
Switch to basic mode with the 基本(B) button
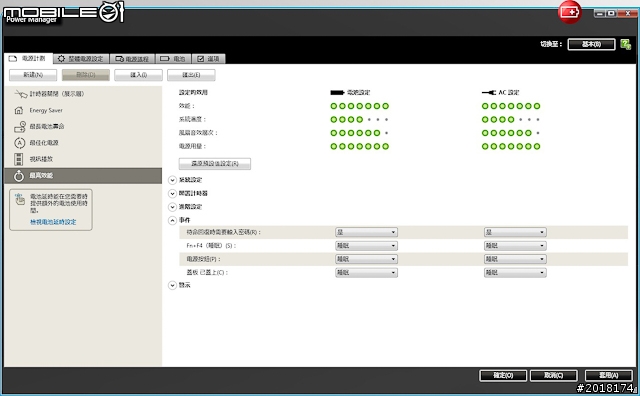591,44
